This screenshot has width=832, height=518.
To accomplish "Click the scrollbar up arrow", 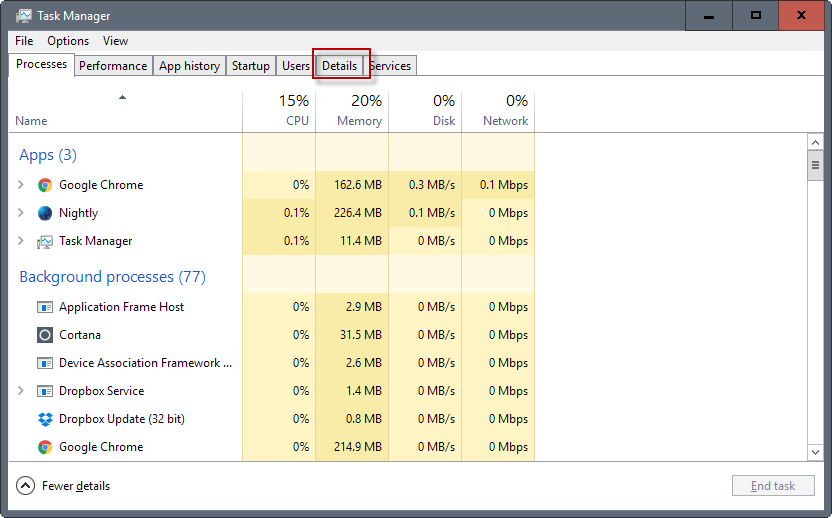I will point(816,143).
